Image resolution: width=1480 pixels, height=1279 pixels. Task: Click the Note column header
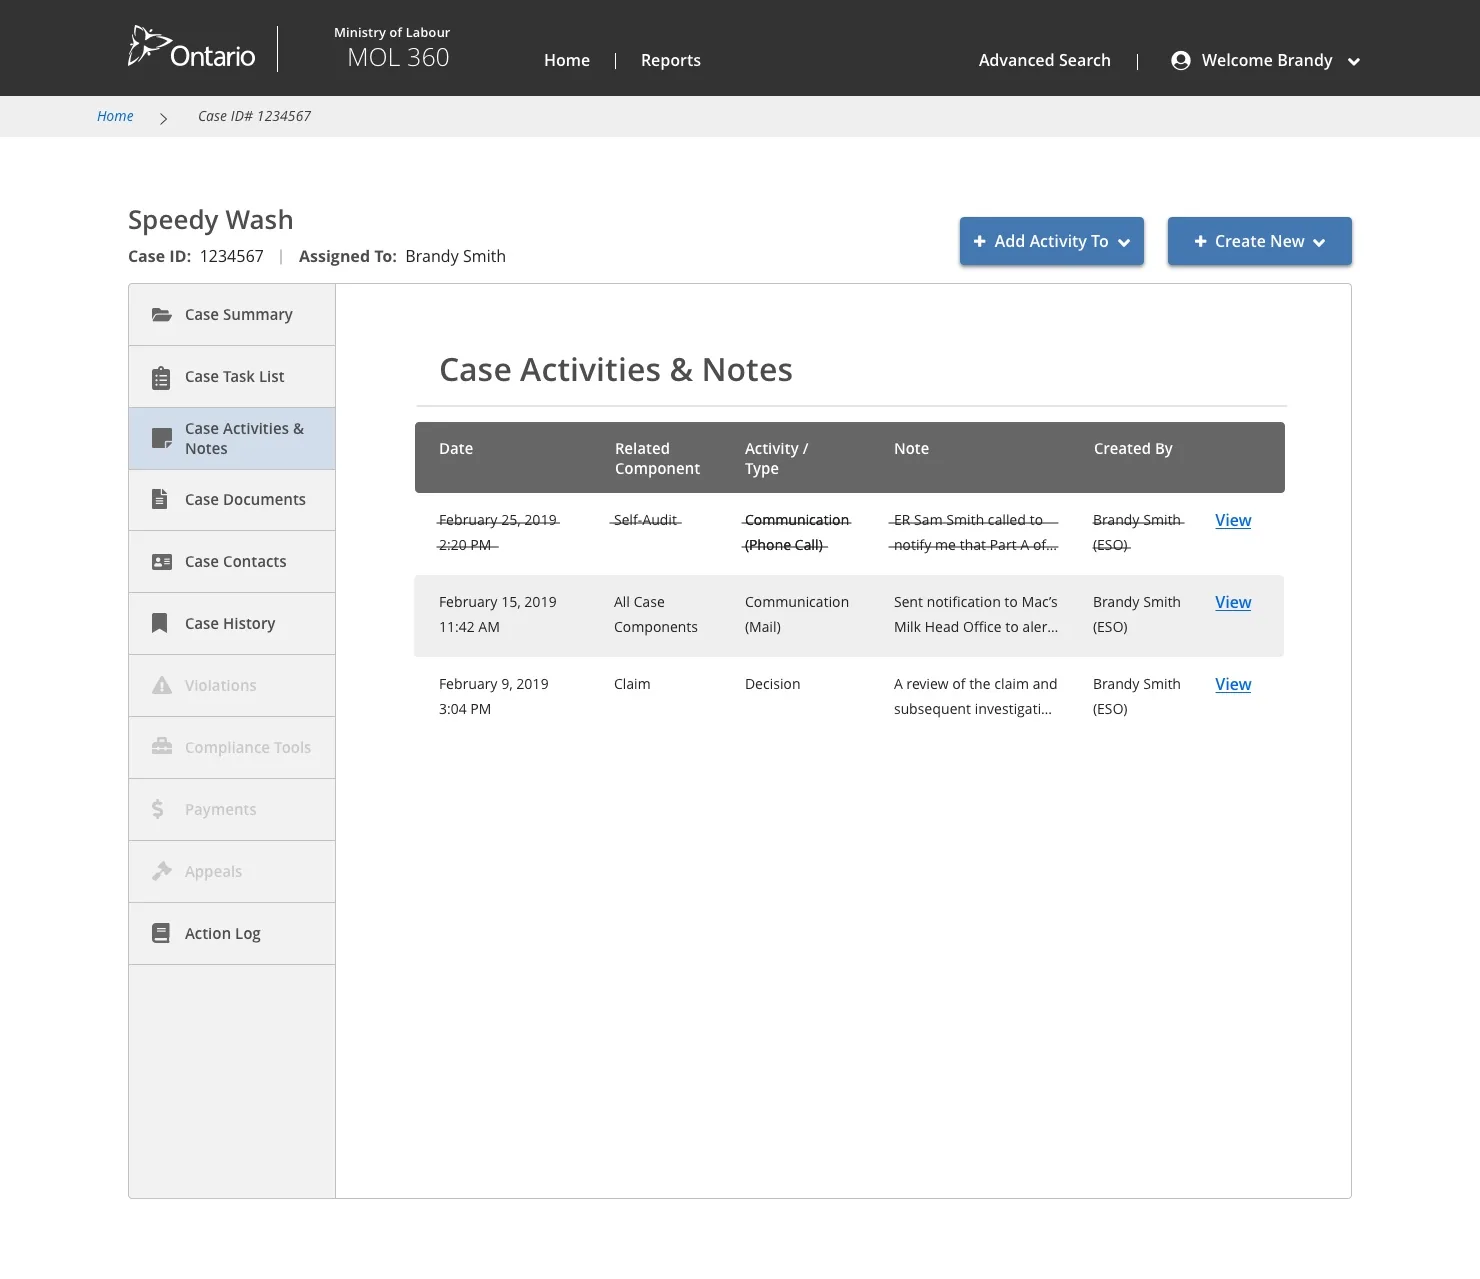(911, 449)
